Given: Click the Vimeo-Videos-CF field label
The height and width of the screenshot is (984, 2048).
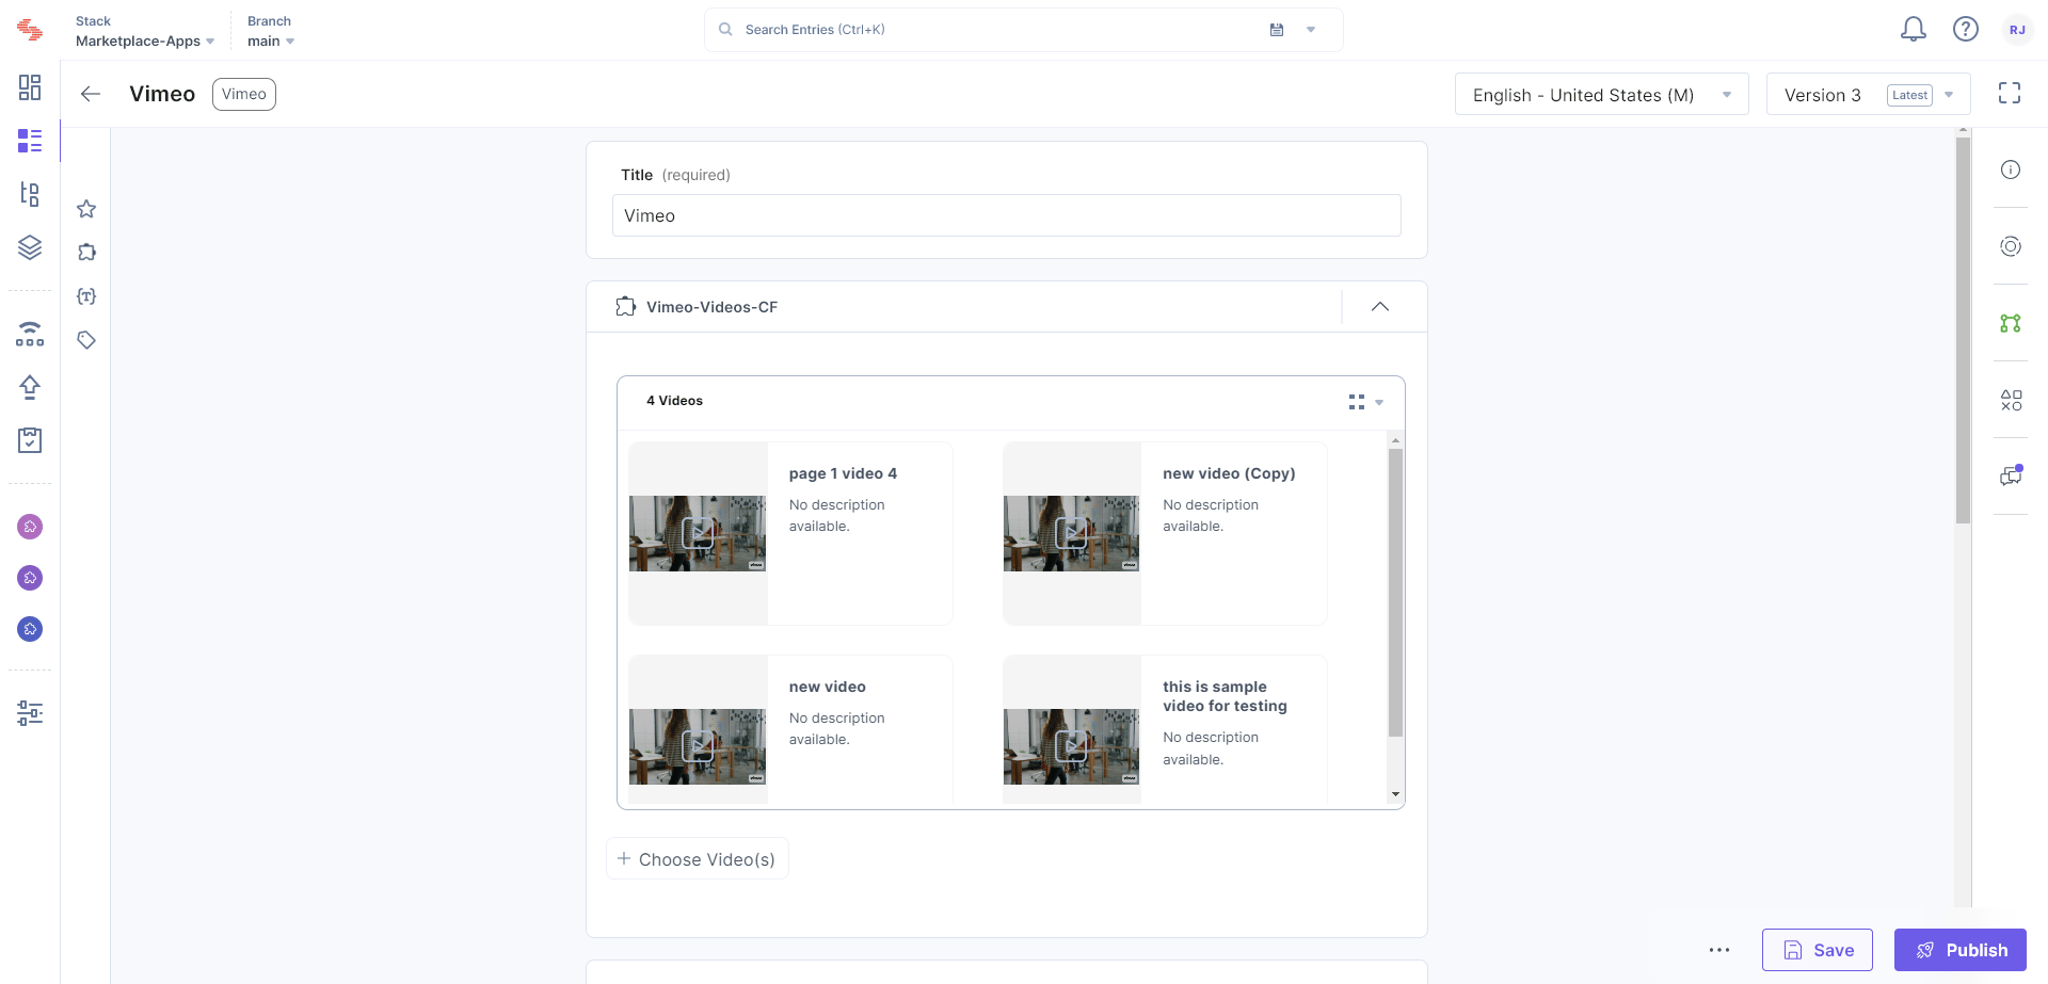Looking at the screenshot, I should tap(711, 307).
